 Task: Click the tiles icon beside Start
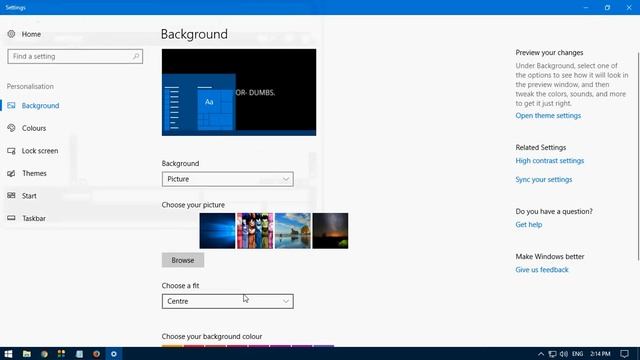click(11, 196)
